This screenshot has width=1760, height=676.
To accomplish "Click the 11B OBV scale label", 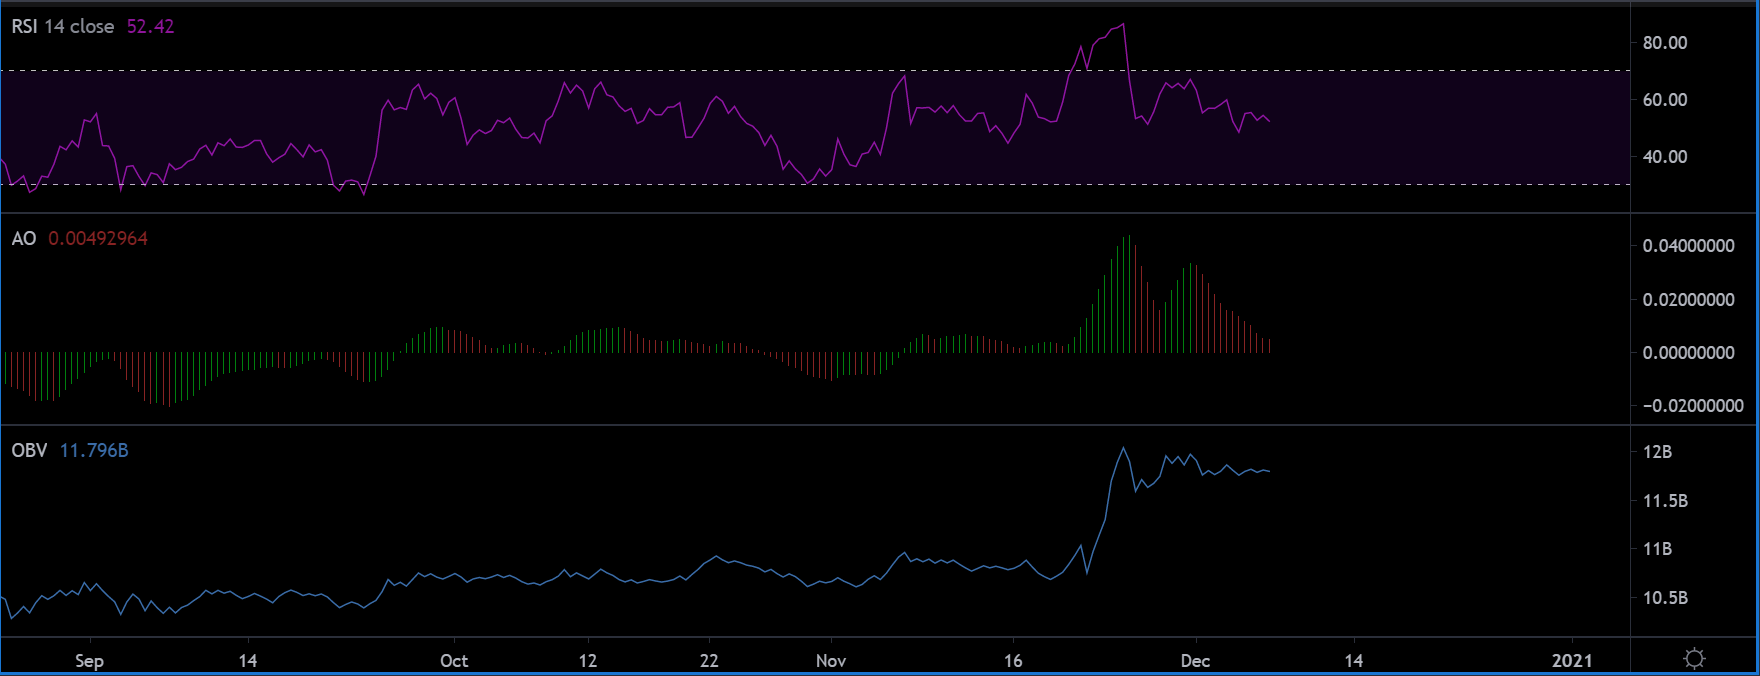I will (1658, 549).
